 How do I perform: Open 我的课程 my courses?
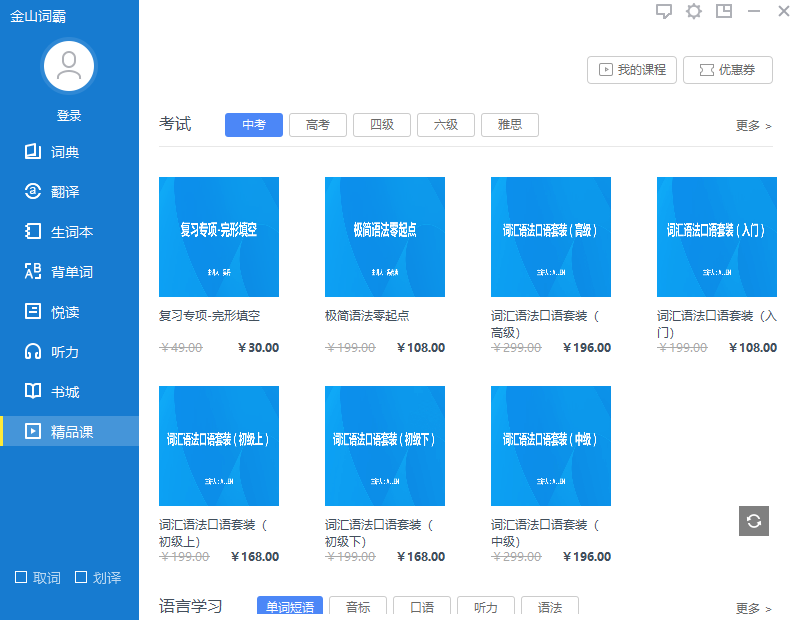pos(632,70)
